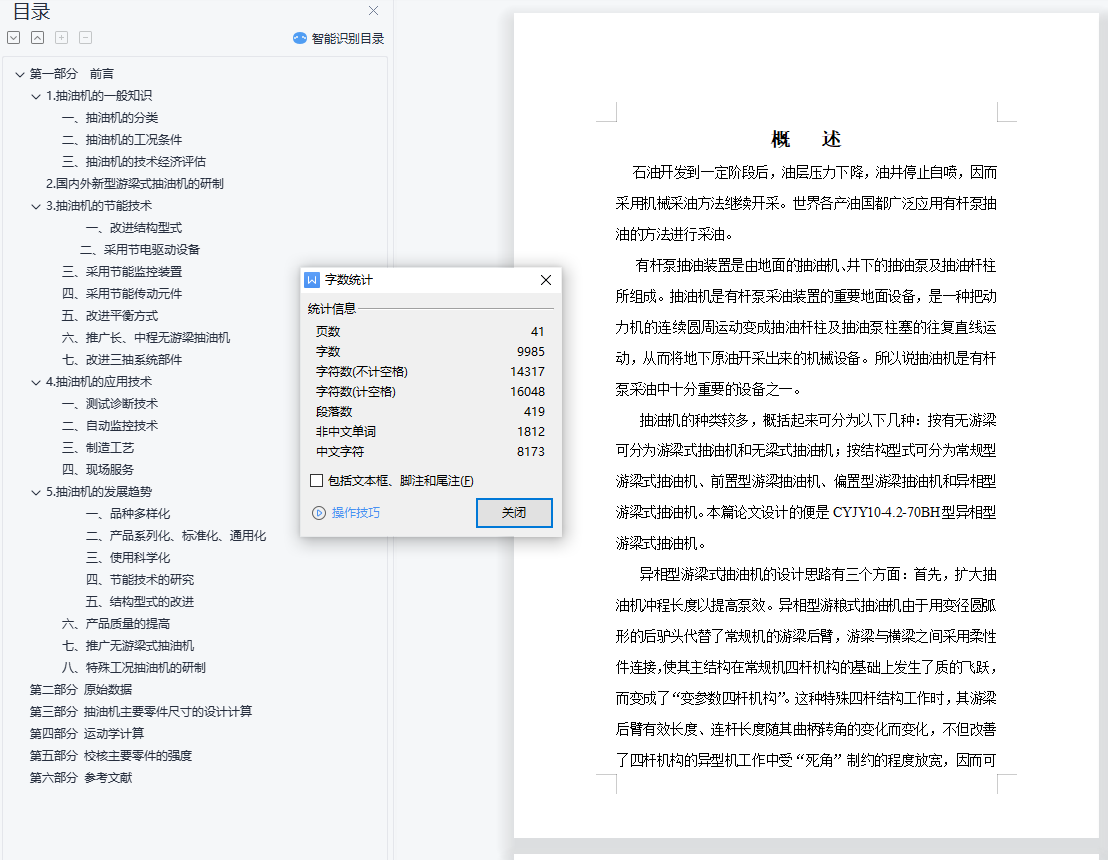Go to 四、采用节能传动元件 heading

122,293
